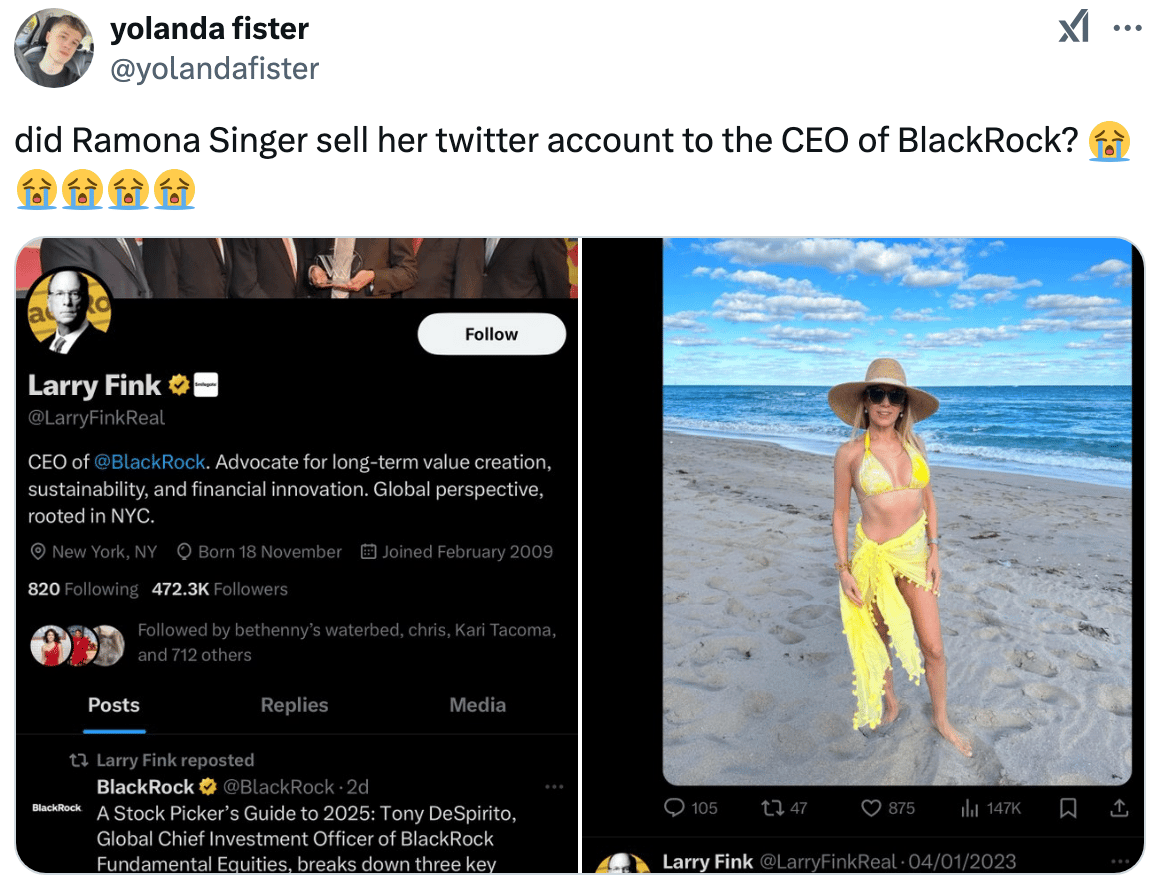Open the @BlackRock mention link in bio
This screenshot has height=892, width=1170.
(150, 462)
